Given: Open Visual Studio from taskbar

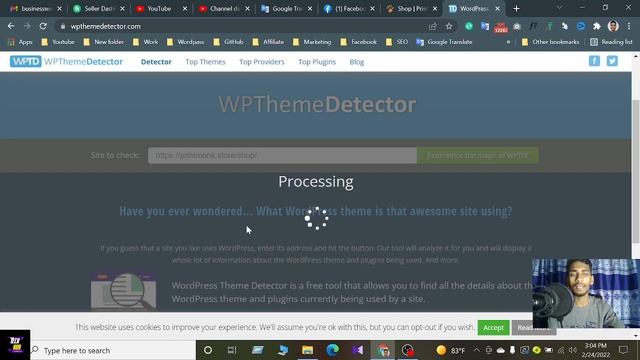Looking at the screenshot, I should pyautogui.click(x=358, y=350).
